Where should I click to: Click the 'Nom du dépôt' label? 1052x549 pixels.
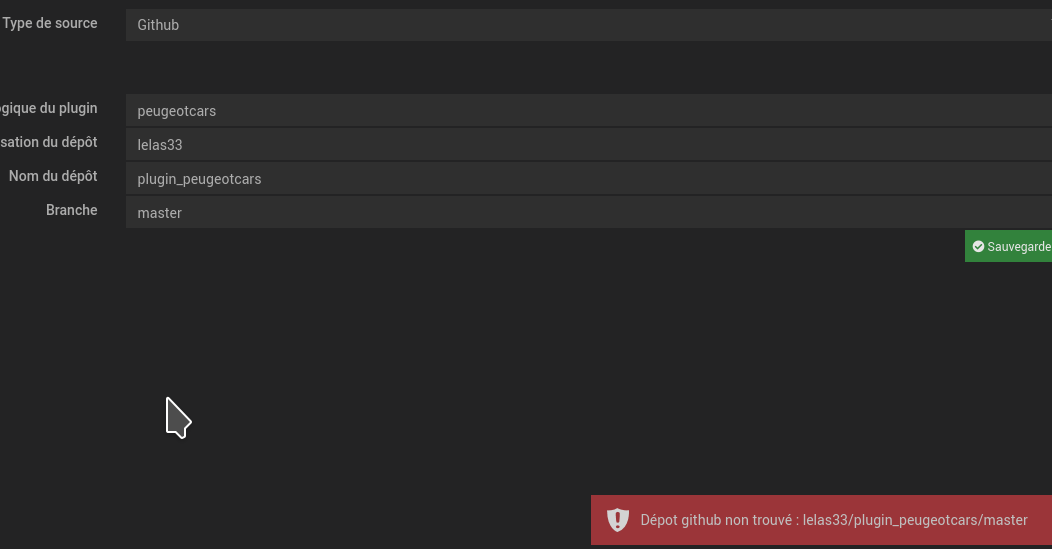point(53,176)
